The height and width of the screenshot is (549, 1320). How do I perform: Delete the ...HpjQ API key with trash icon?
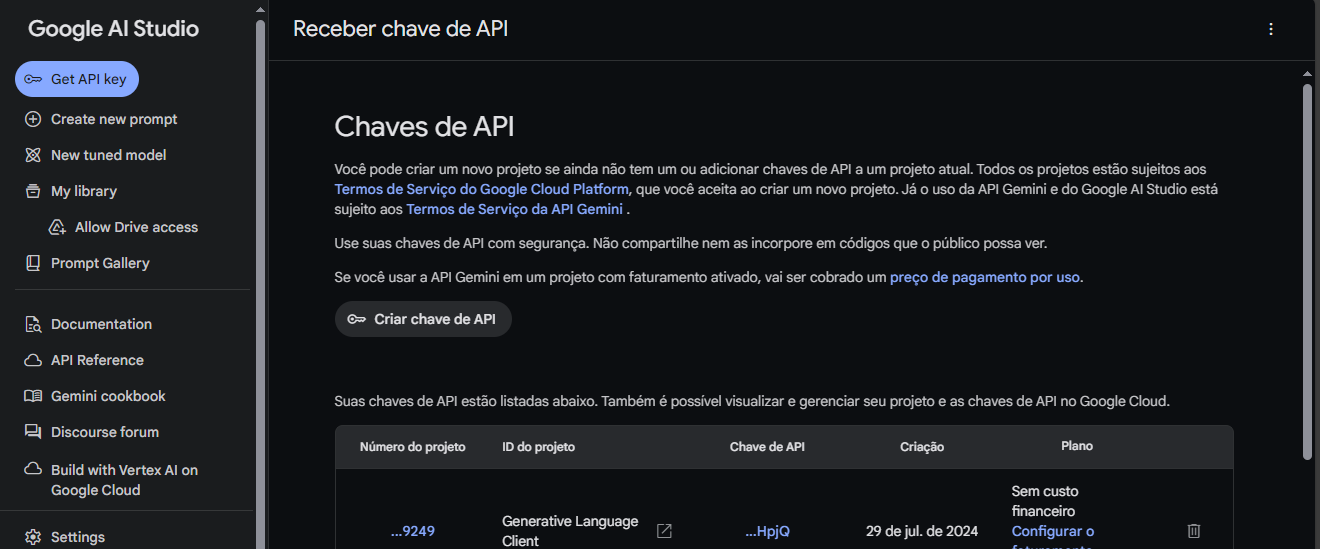click(x=1193, y=531)
